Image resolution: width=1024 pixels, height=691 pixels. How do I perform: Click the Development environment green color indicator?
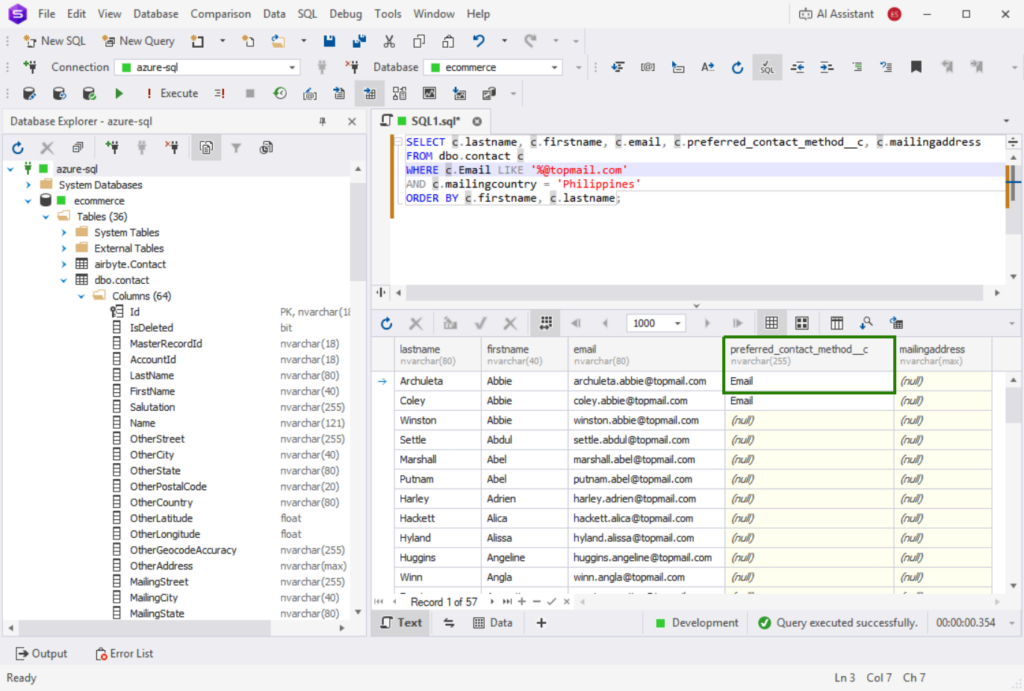click(660, 623)
